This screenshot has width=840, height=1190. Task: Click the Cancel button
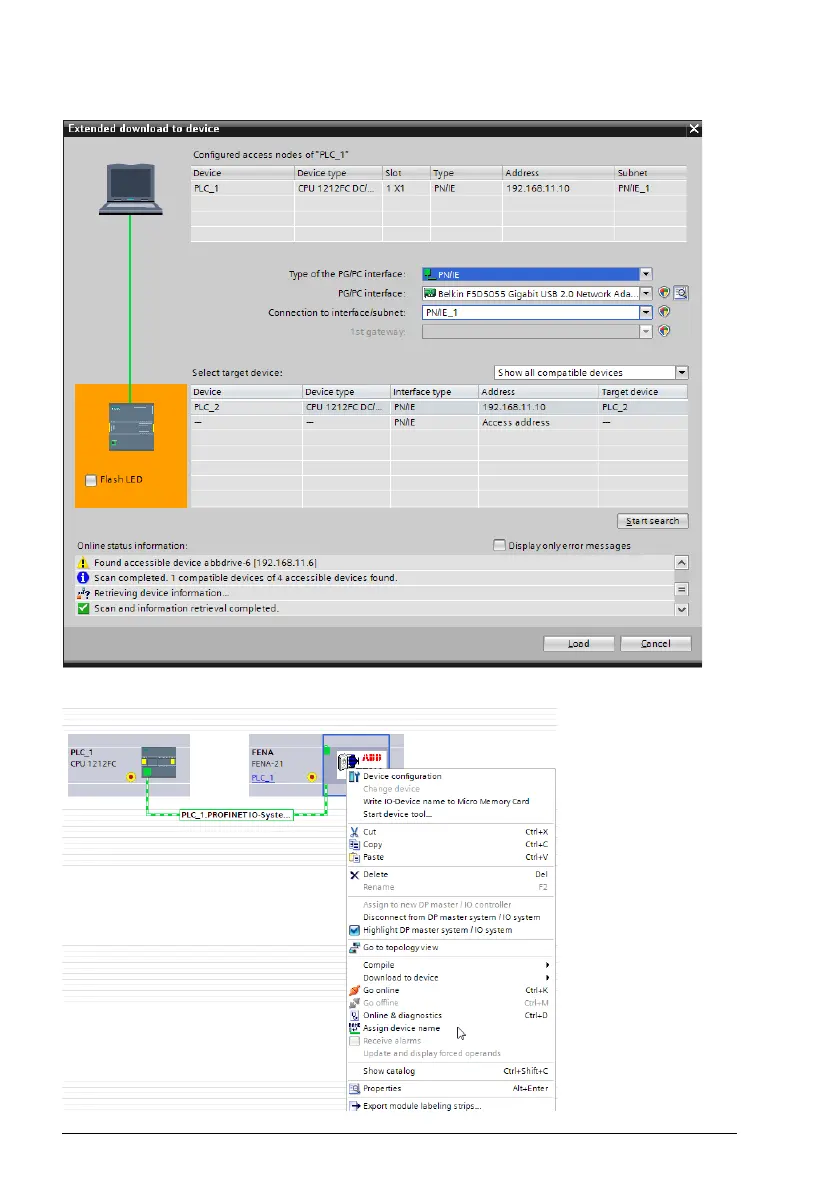pyautogui.click(x=656, y=644)
